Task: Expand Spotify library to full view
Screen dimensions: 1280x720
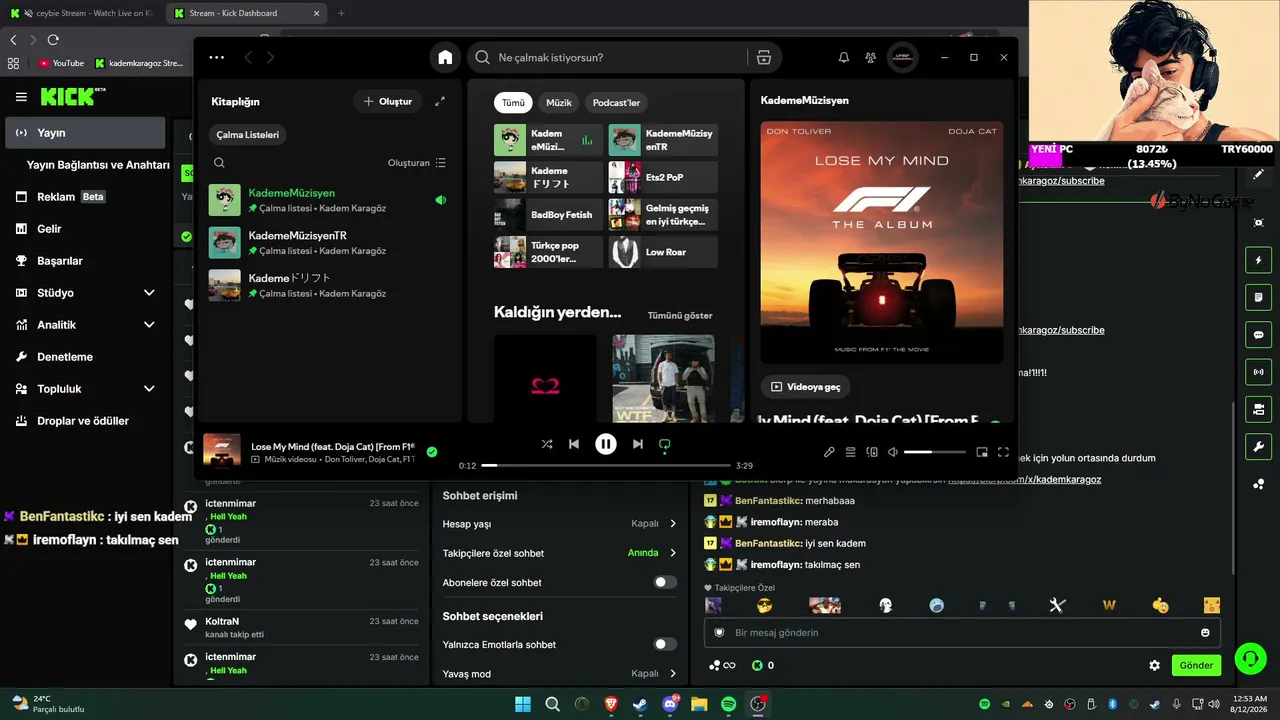Action: (x=440, y=101)
